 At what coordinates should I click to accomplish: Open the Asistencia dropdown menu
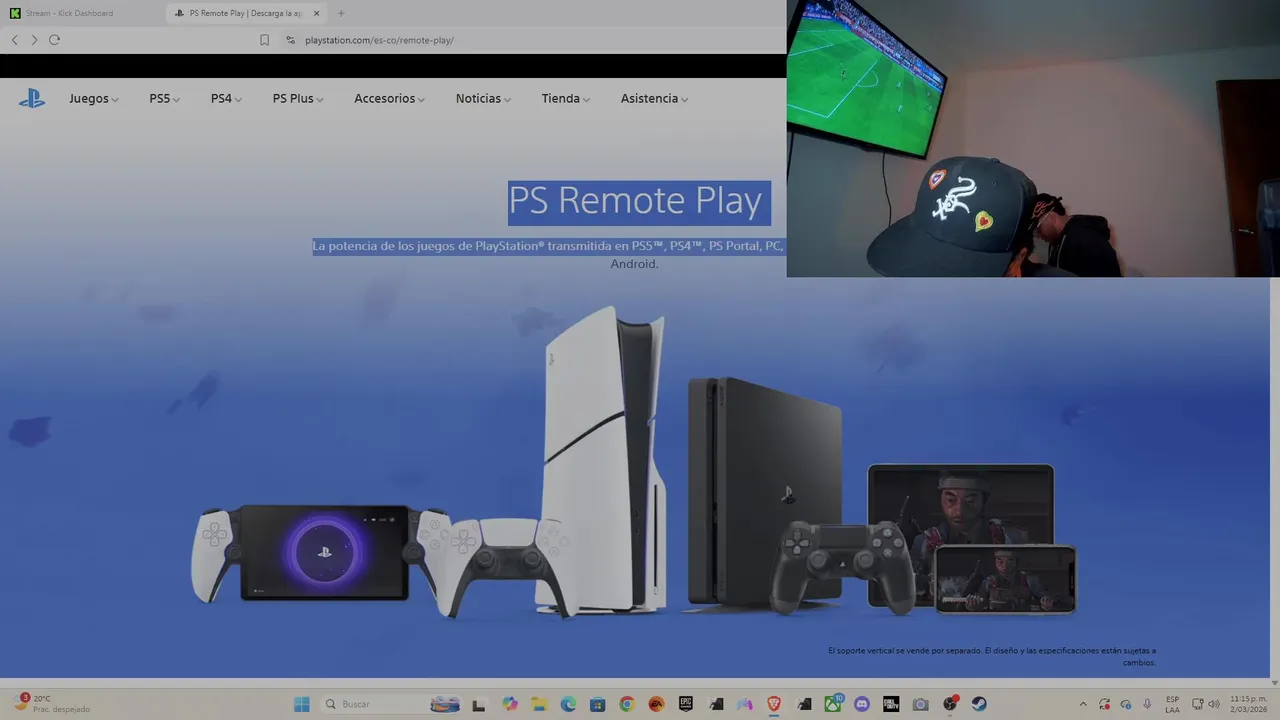tap(654, 98)
